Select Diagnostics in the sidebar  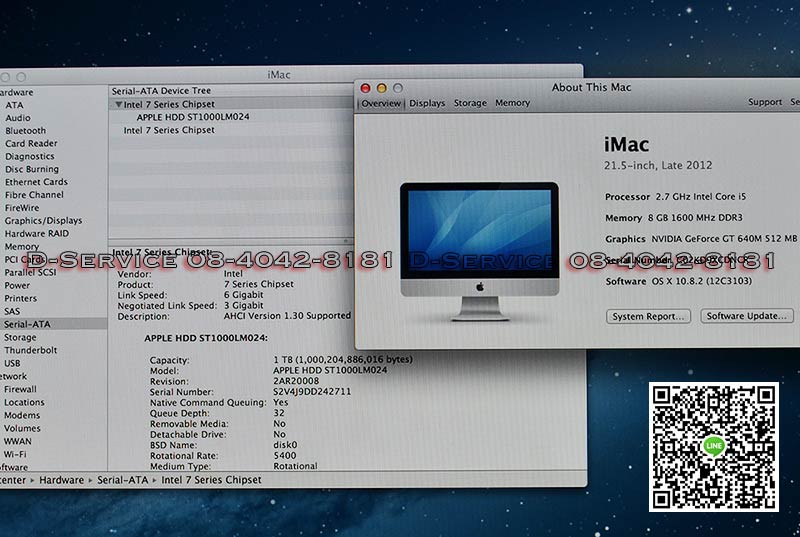point(30,157)
